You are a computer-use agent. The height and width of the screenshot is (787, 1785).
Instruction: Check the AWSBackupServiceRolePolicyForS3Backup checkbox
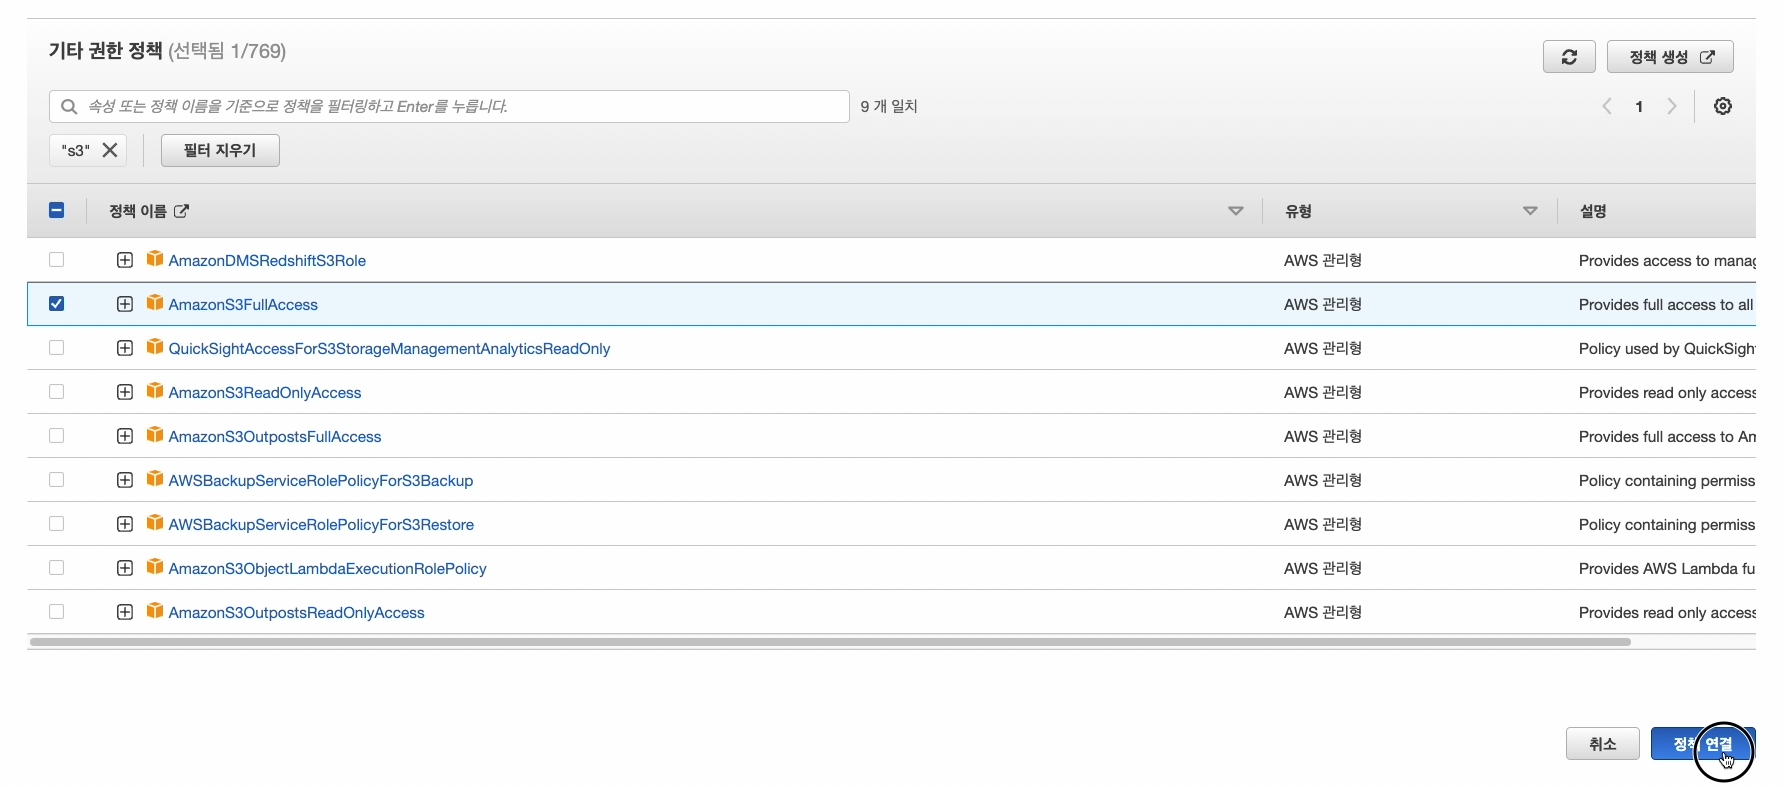click(57, 480)
